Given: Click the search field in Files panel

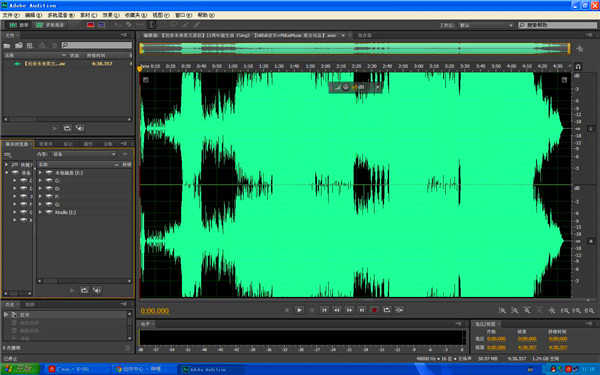Looking at the screenshot, I should click(96, 45).
